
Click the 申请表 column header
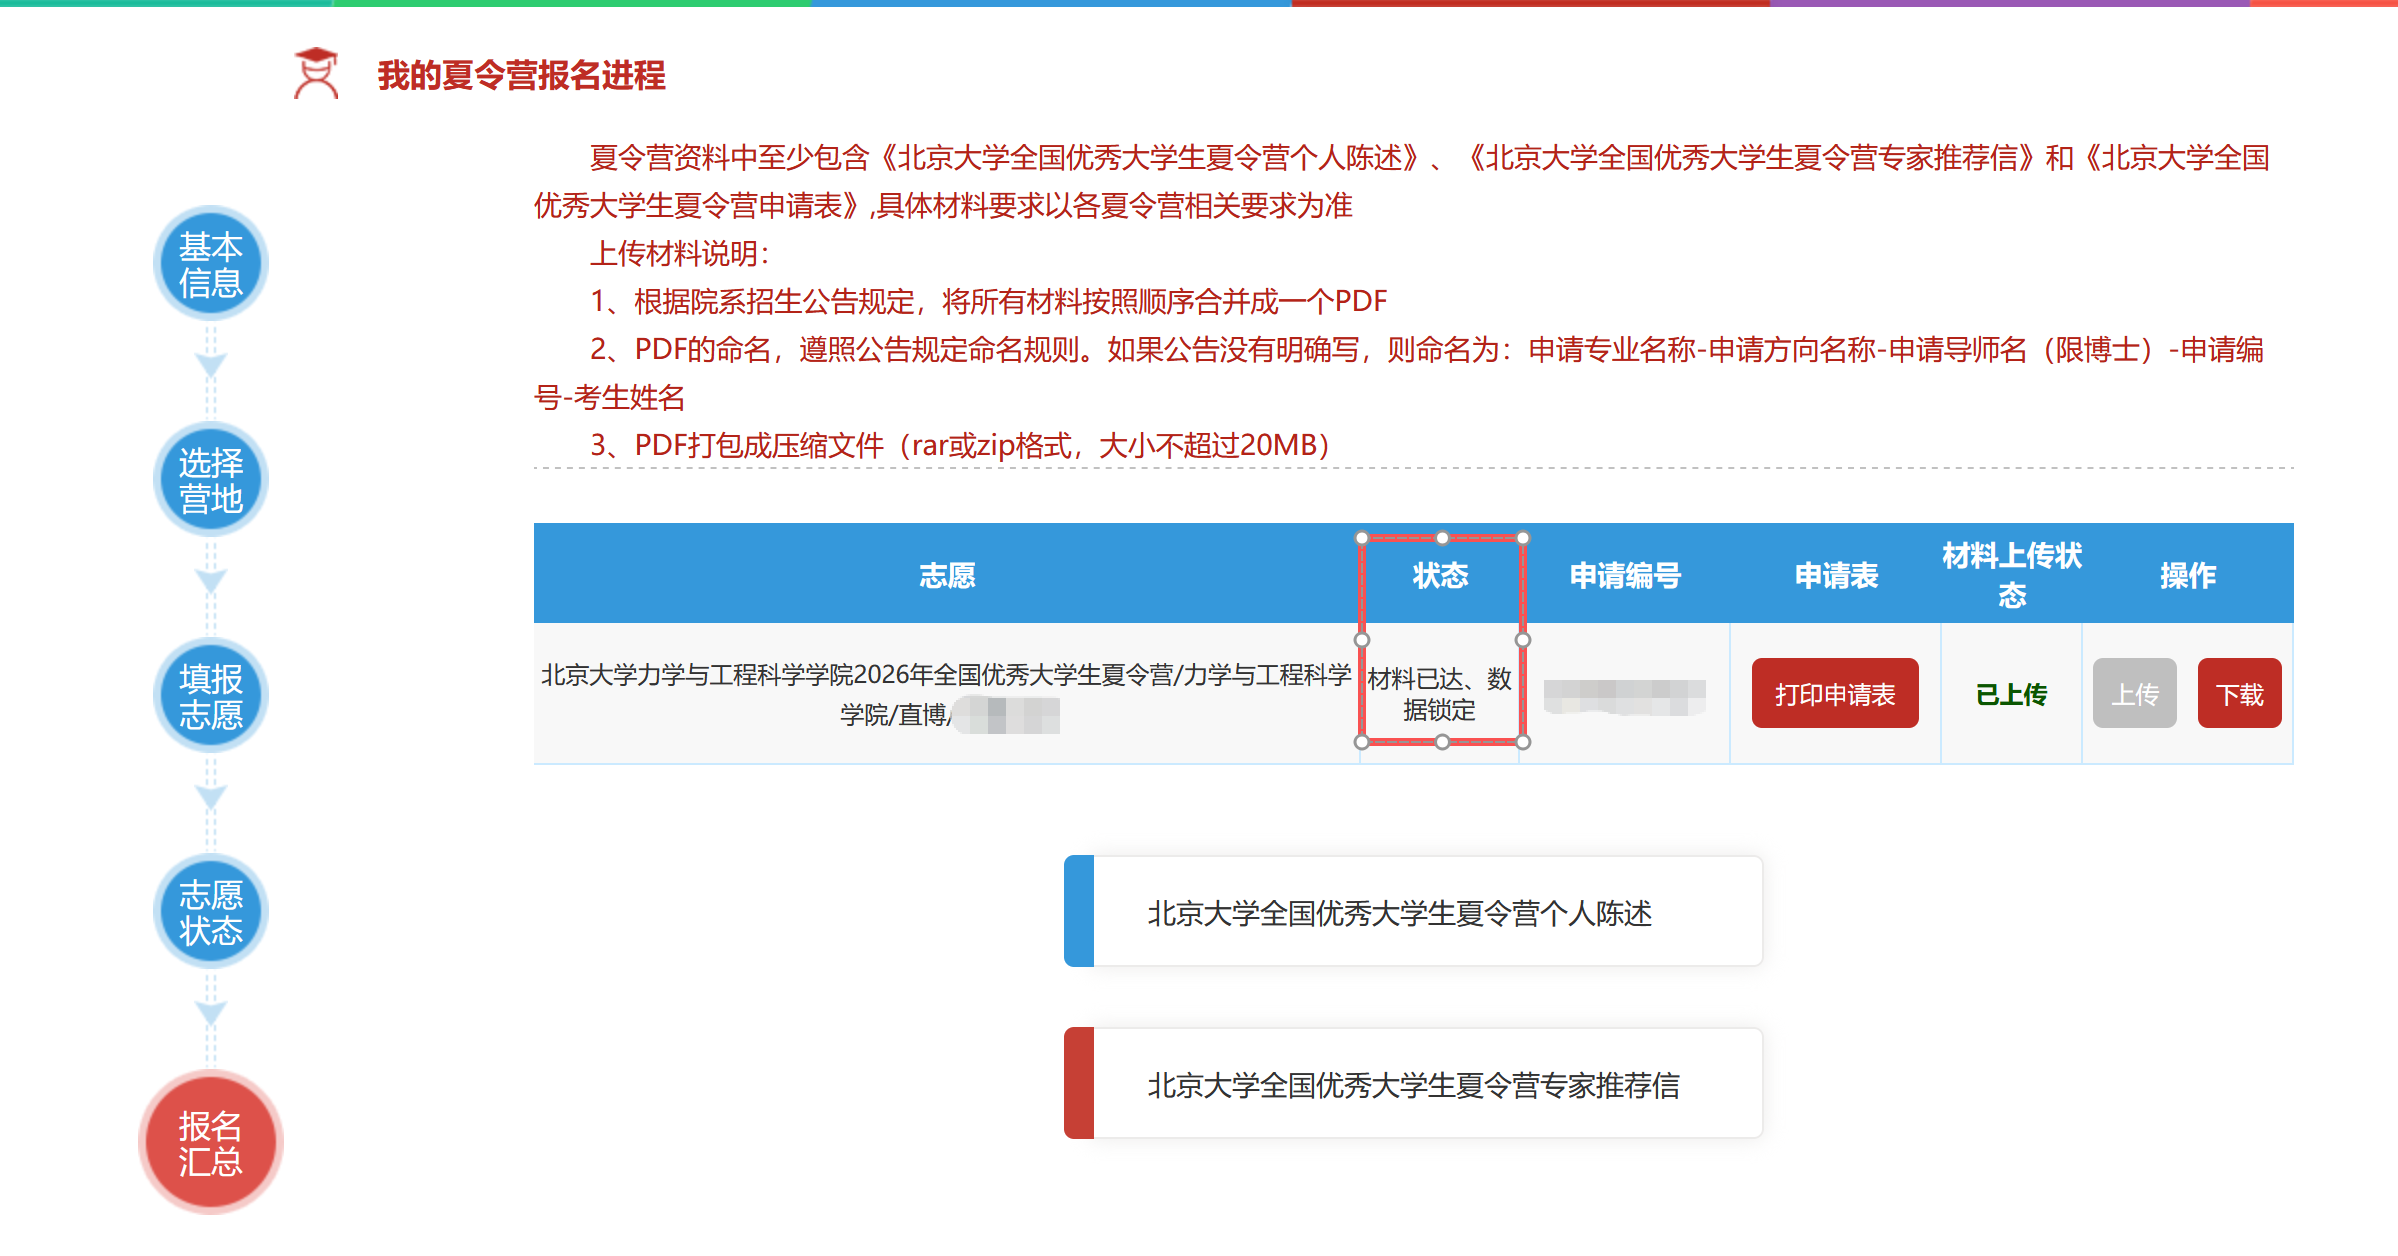[1836, 575]
